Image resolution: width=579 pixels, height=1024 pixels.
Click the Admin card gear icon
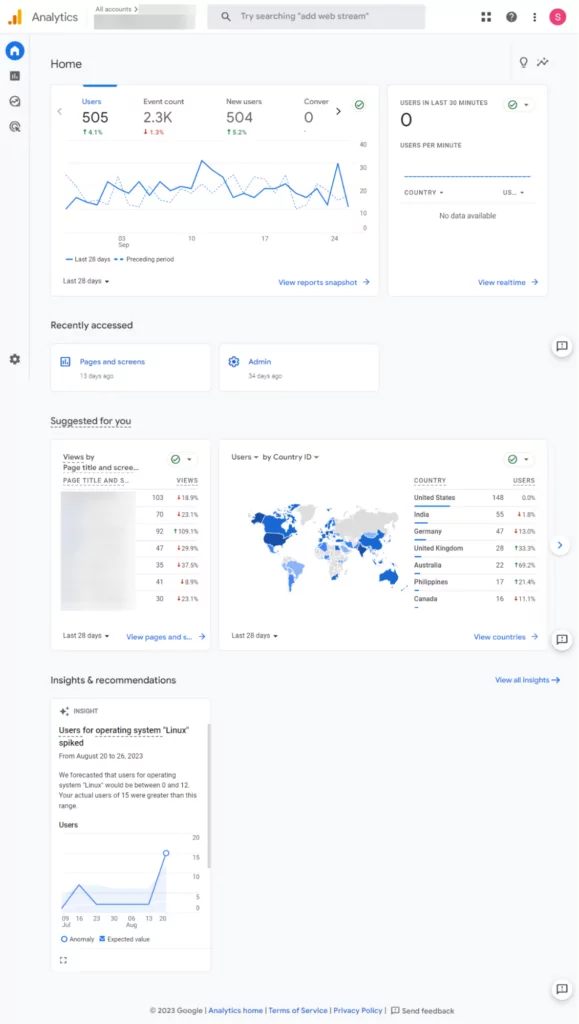(x=234, y=362)
